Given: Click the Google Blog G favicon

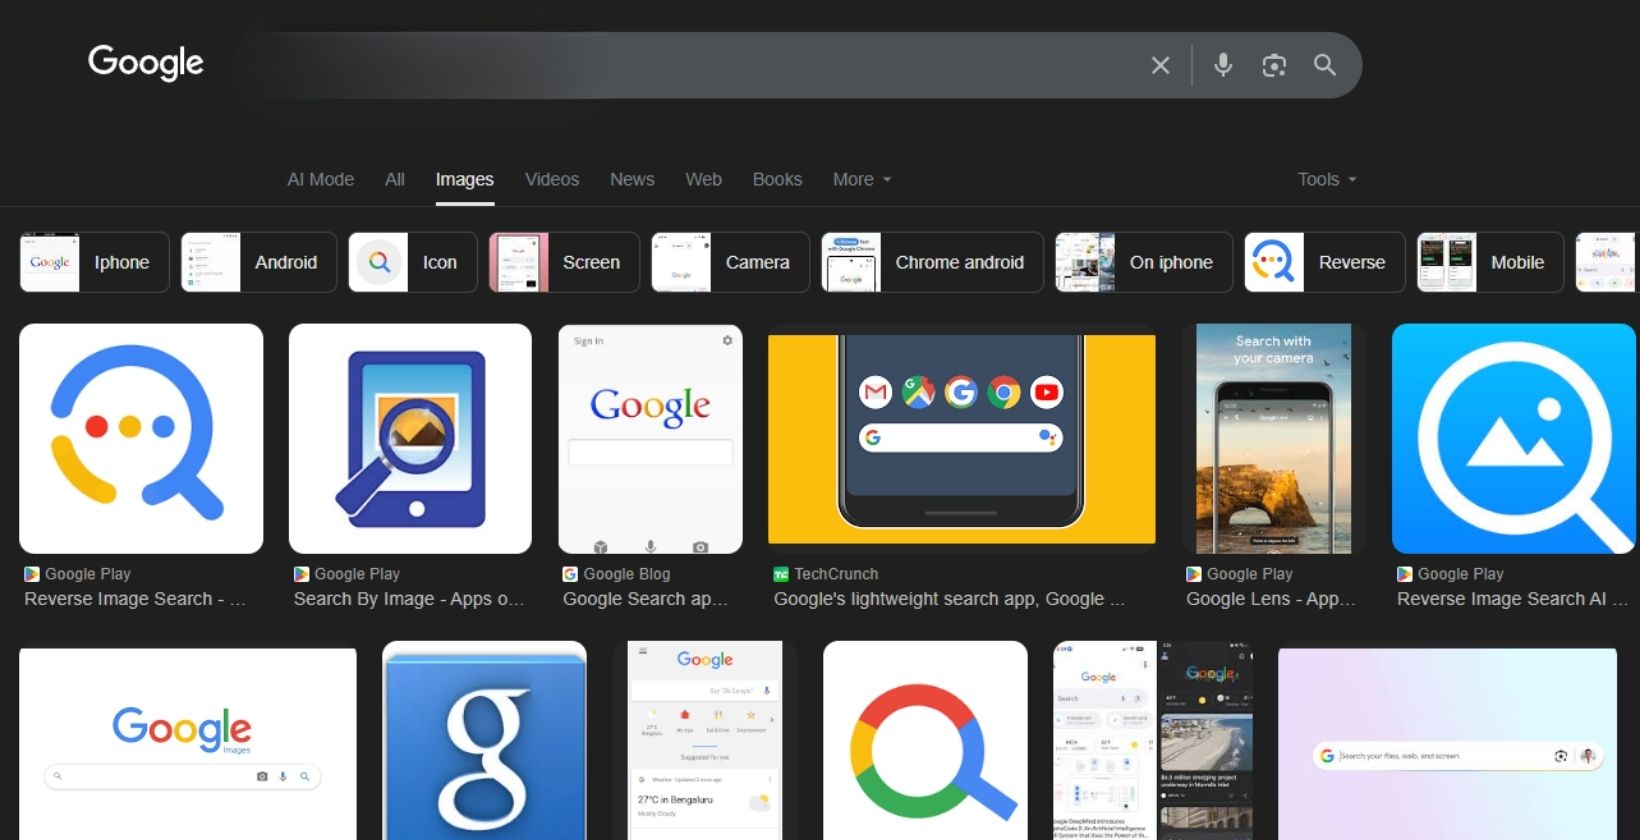Looking at the screenshot, I should click(570, 574).
